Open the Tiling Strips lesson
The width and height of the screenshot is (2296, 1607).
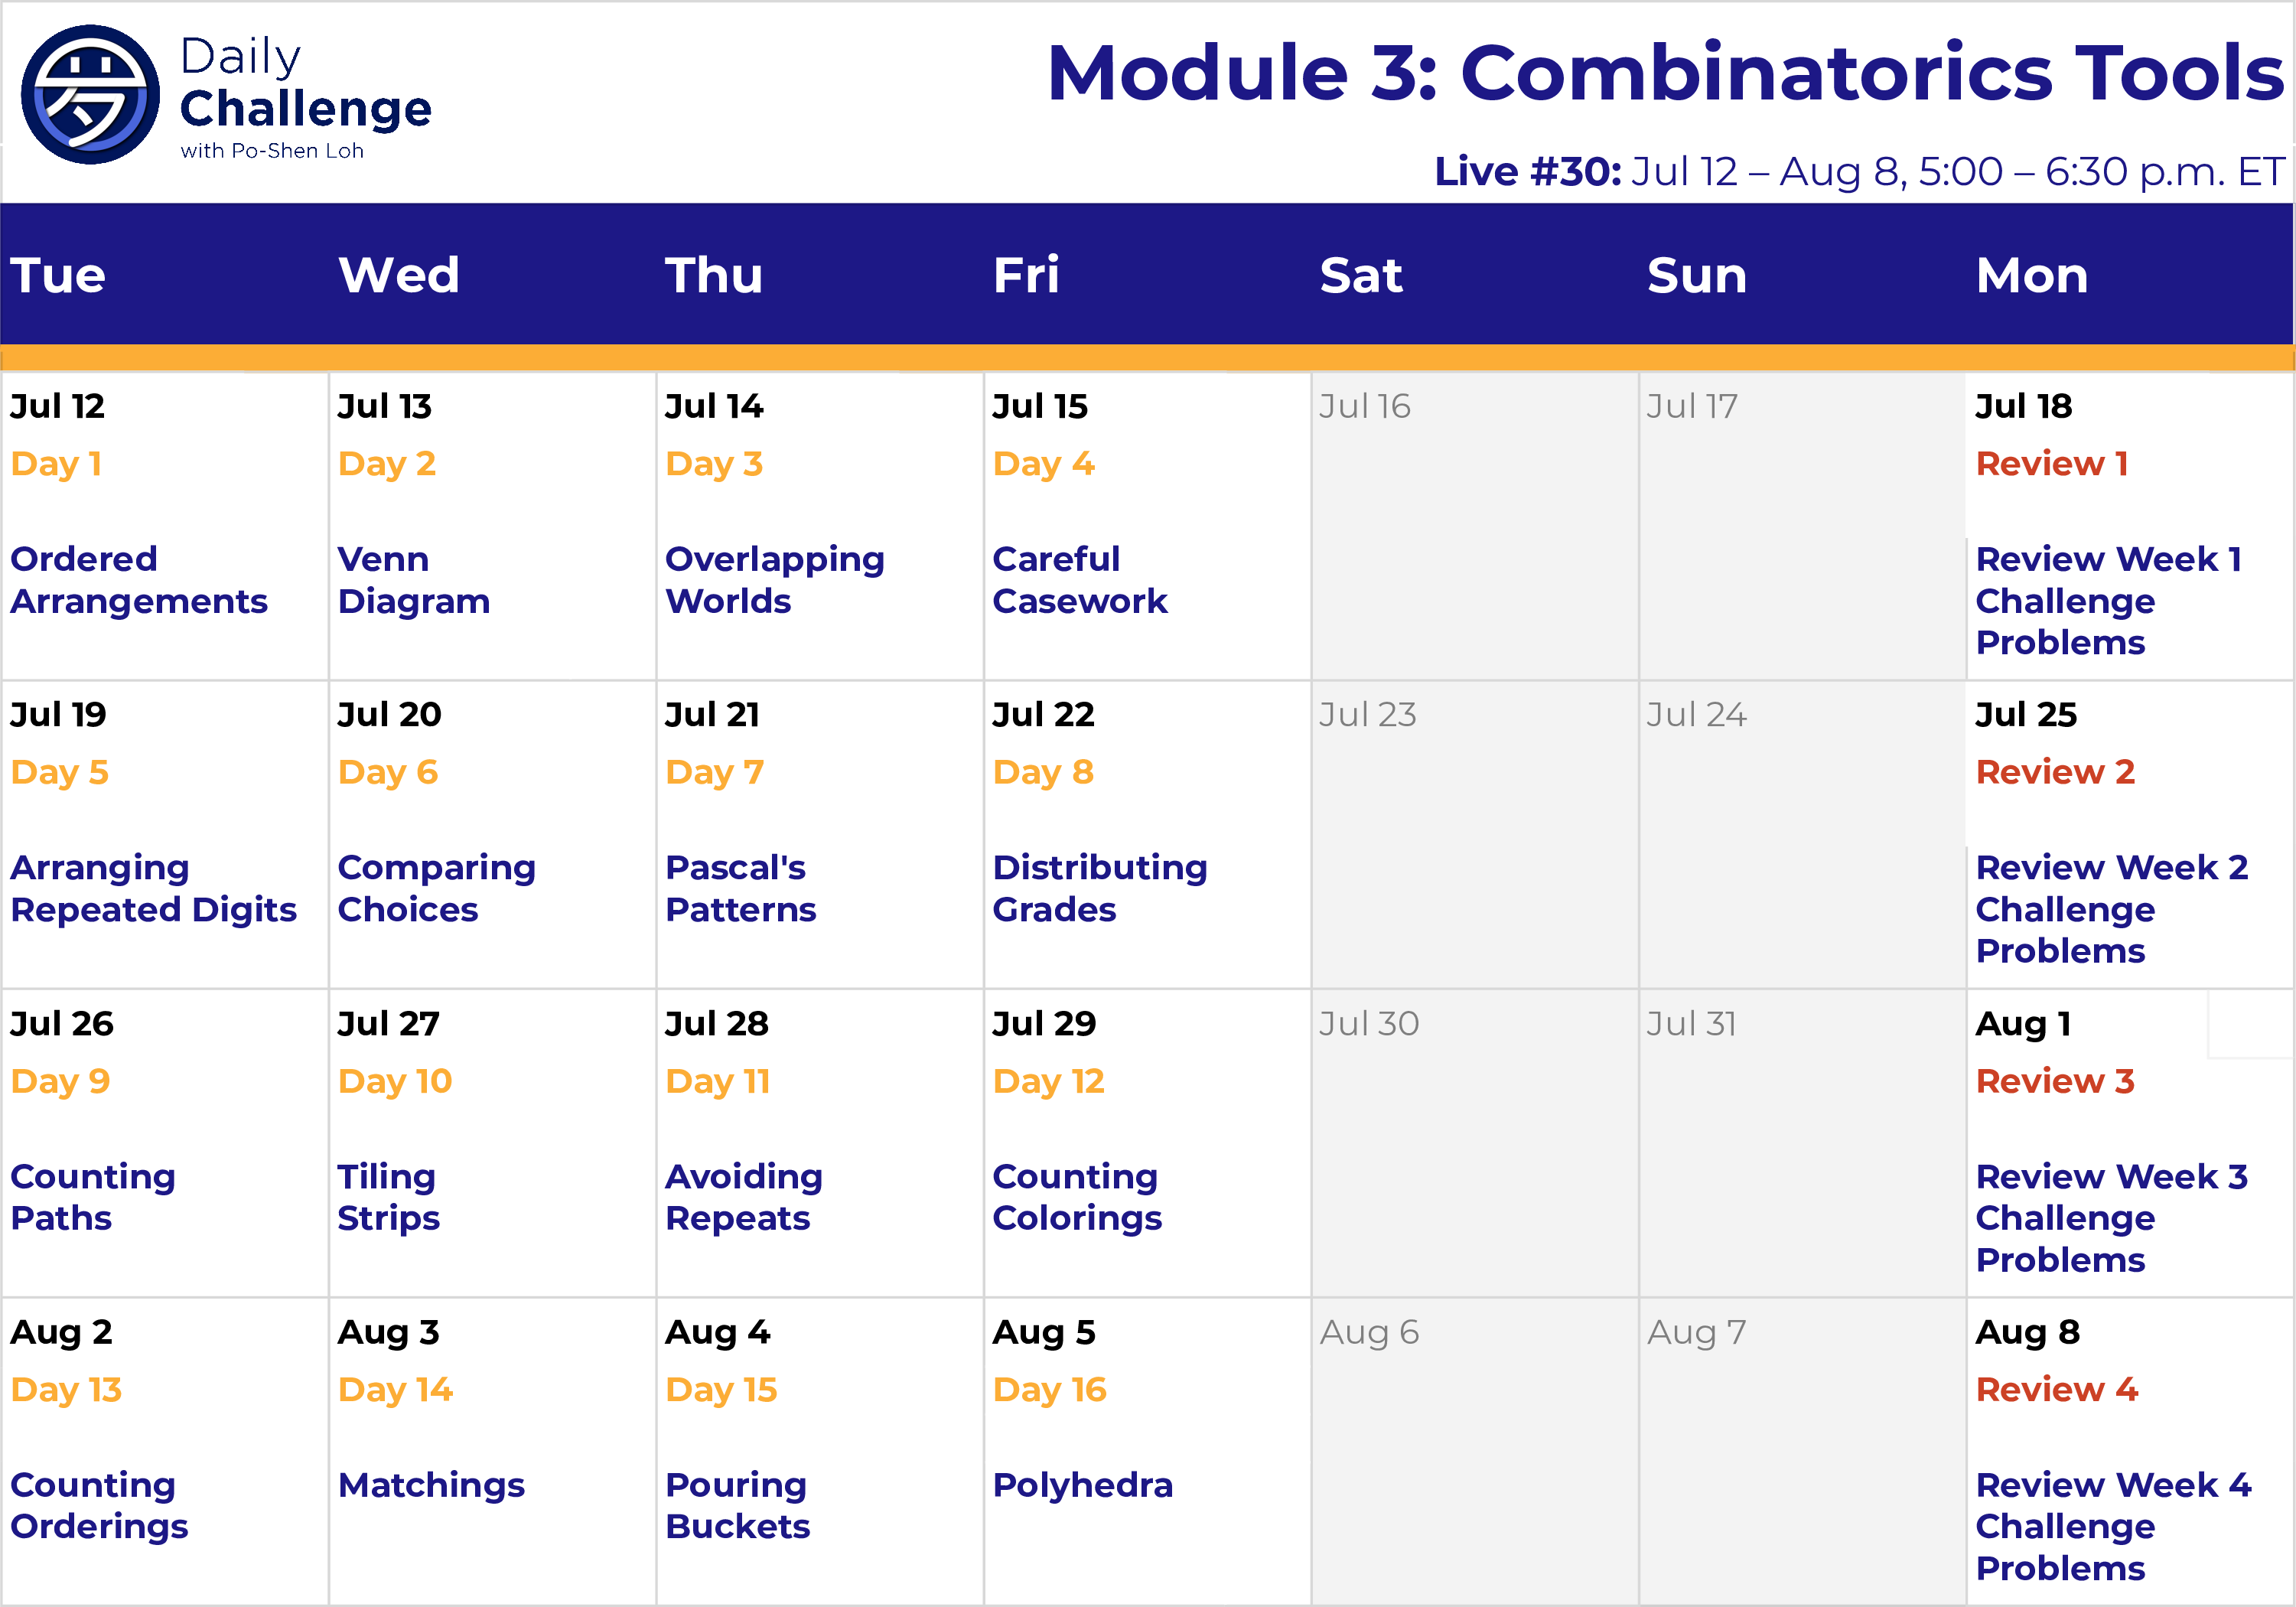(388, 1197)
